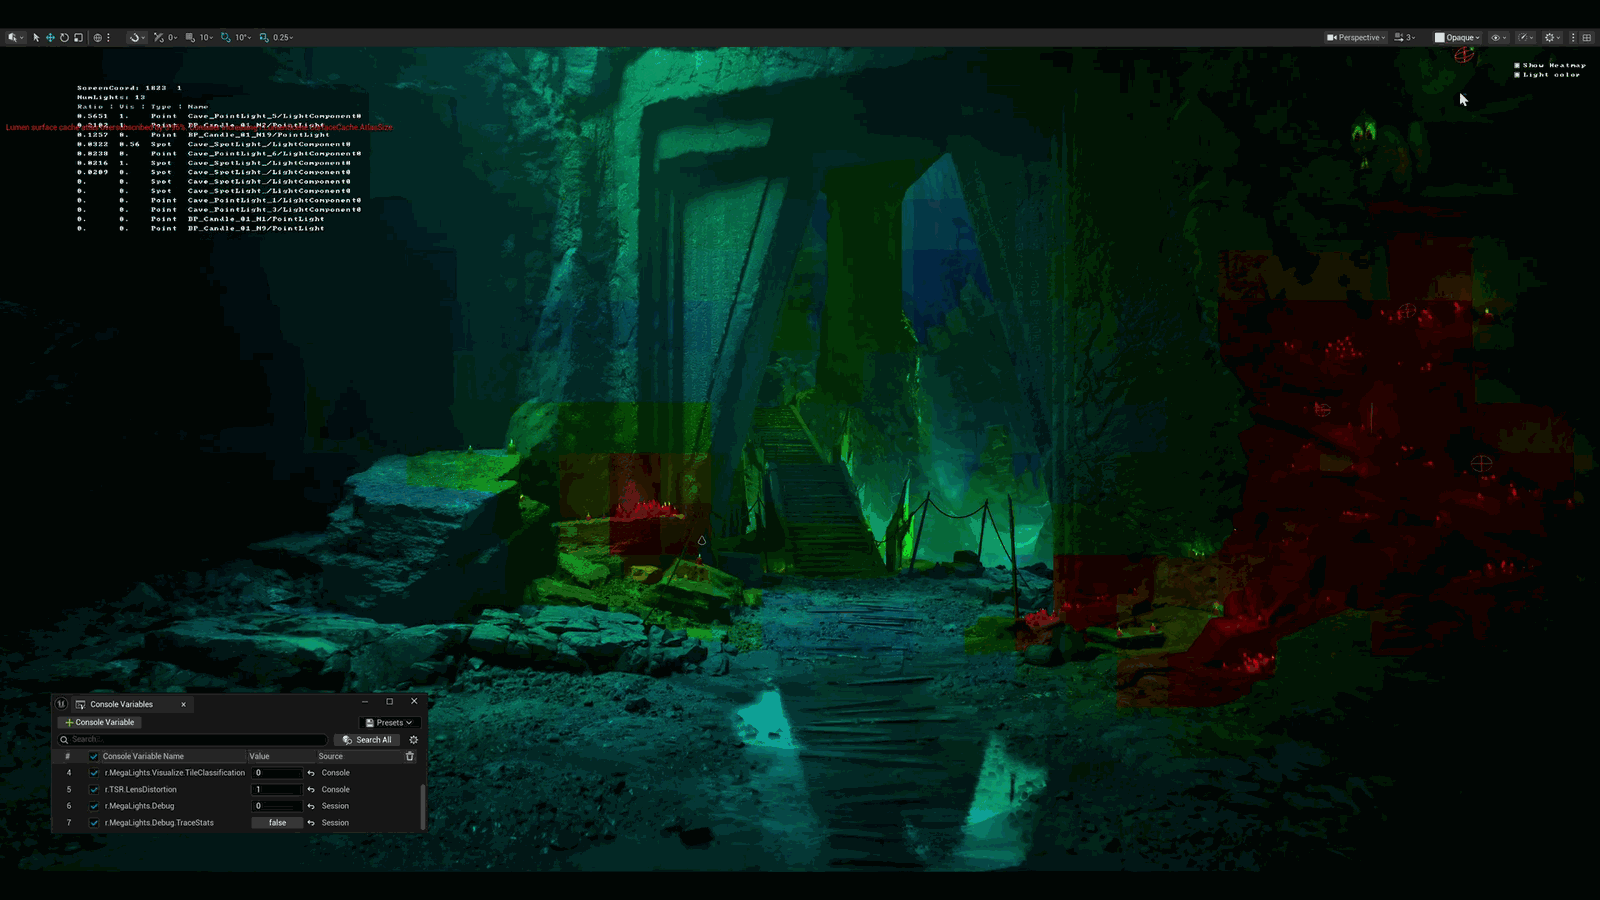Uncheck r.MegaLights.Visualize.TileClassification row checkbox
The height and width of the screenshot is (900, 1600).
click(x=94, y=773)
